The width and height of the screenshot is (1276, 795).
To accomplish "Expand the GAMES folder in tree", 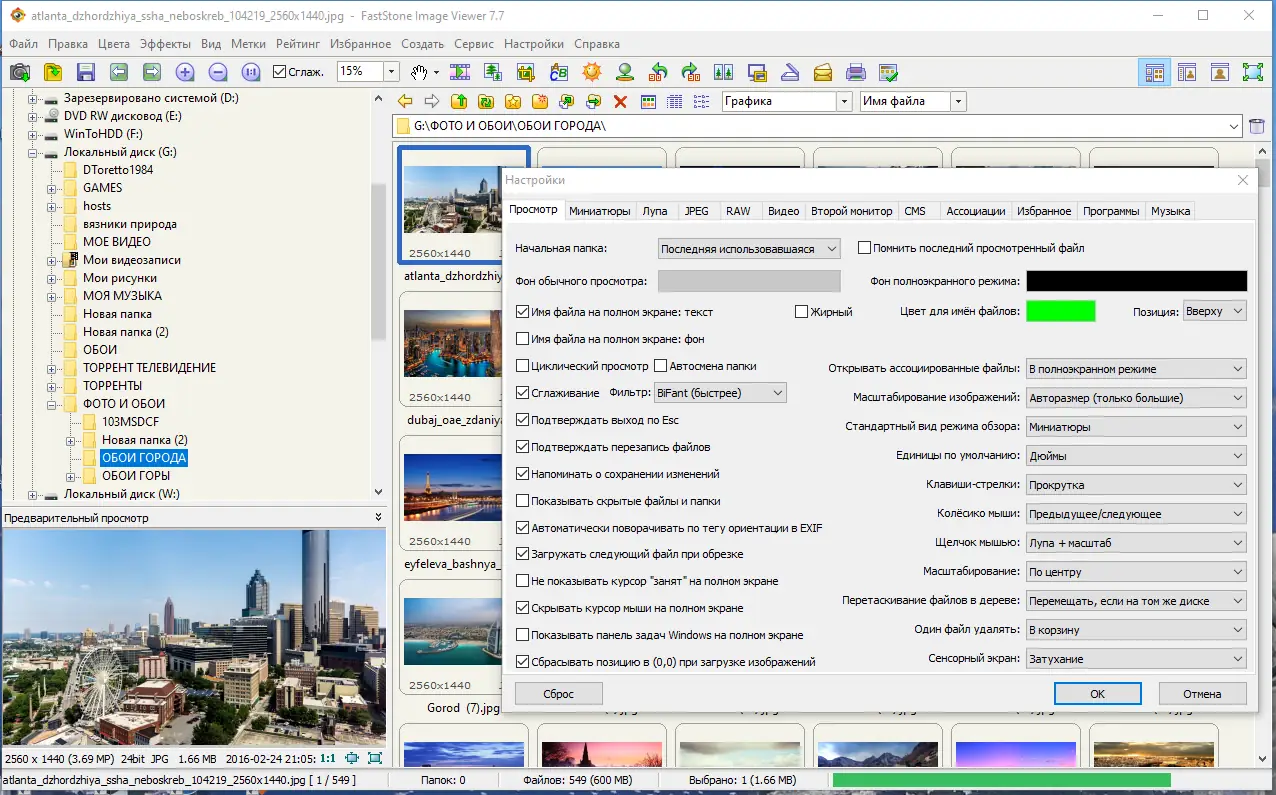I will coord(52,188).
